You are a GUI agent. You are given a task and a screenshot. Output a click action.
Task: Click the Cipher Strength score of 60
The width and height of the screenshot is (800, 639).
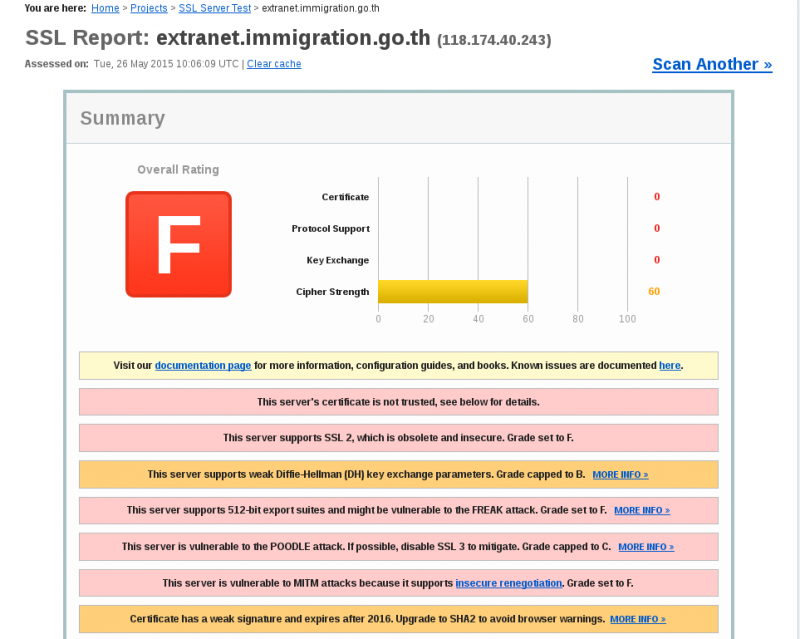[654, 292]
